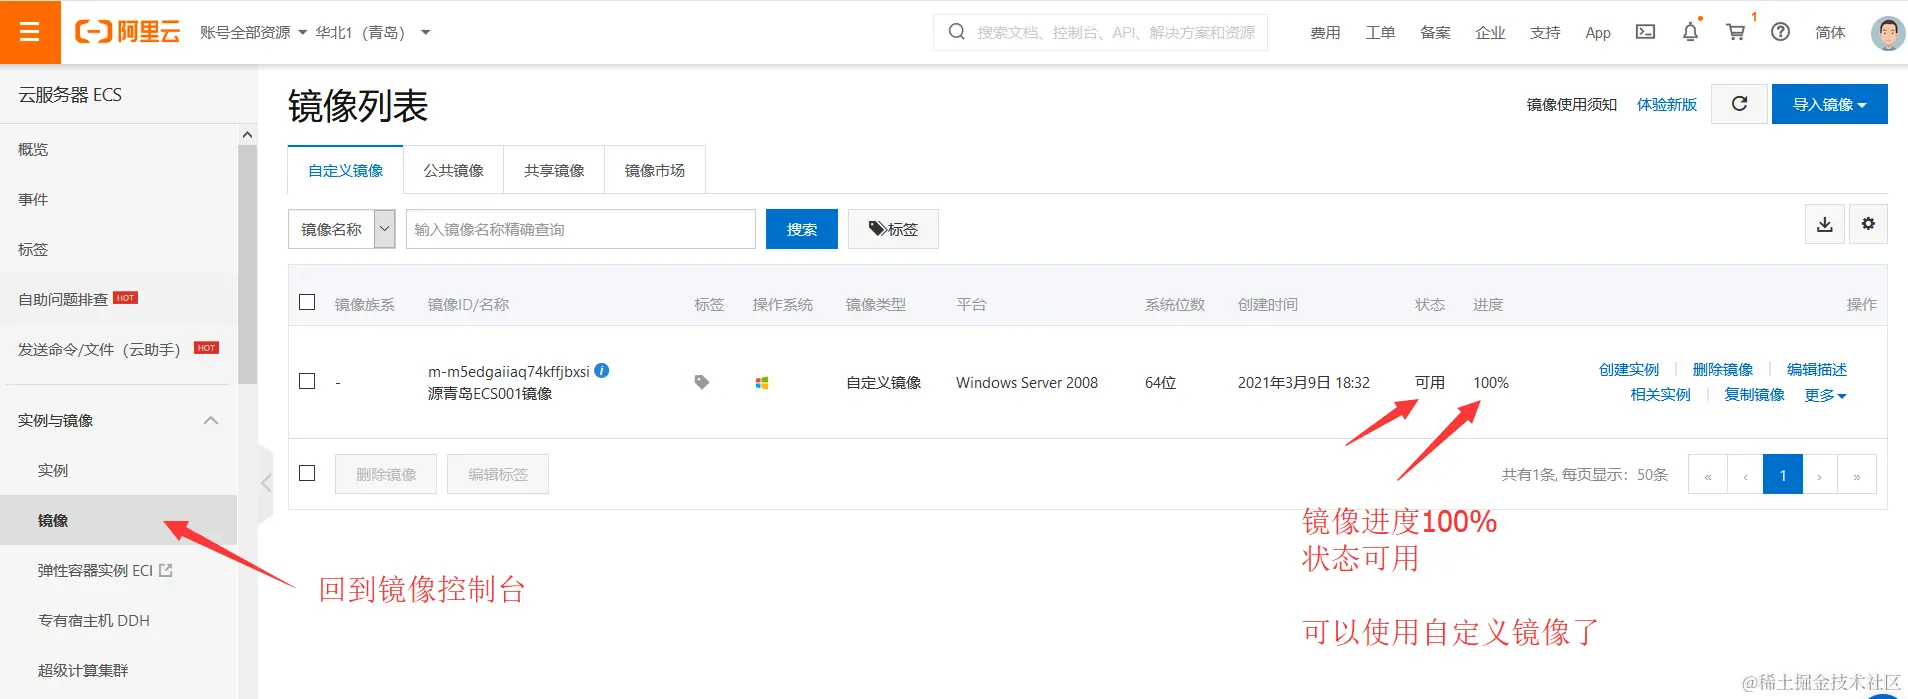Screen dimensions: 1908x699
Task: Click 复制镜像 link
Action: pos(1754,394)
